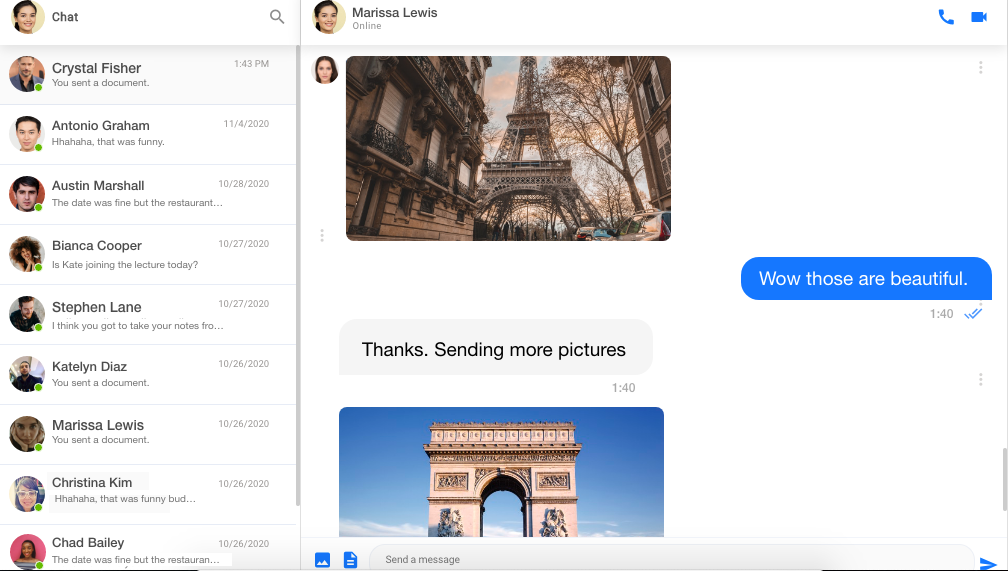Click the "10/28/2020" date
The image size is (1008, 571).
click(244, 183)
